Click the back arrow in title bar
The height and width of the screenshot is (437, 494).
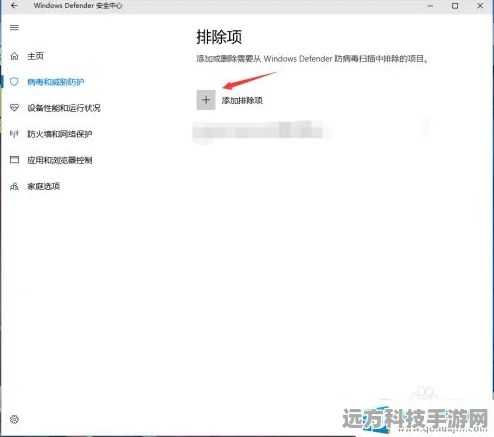(14, 6)
